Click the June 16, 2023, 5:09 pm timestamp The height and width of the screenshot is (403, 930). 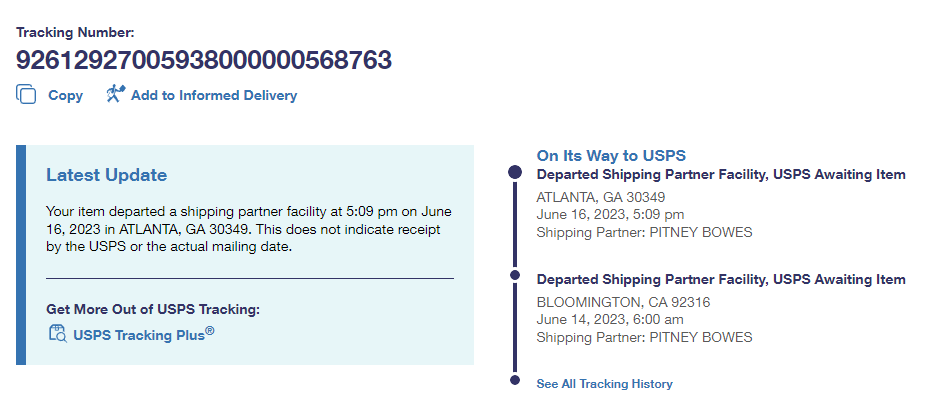pos(610,215)
